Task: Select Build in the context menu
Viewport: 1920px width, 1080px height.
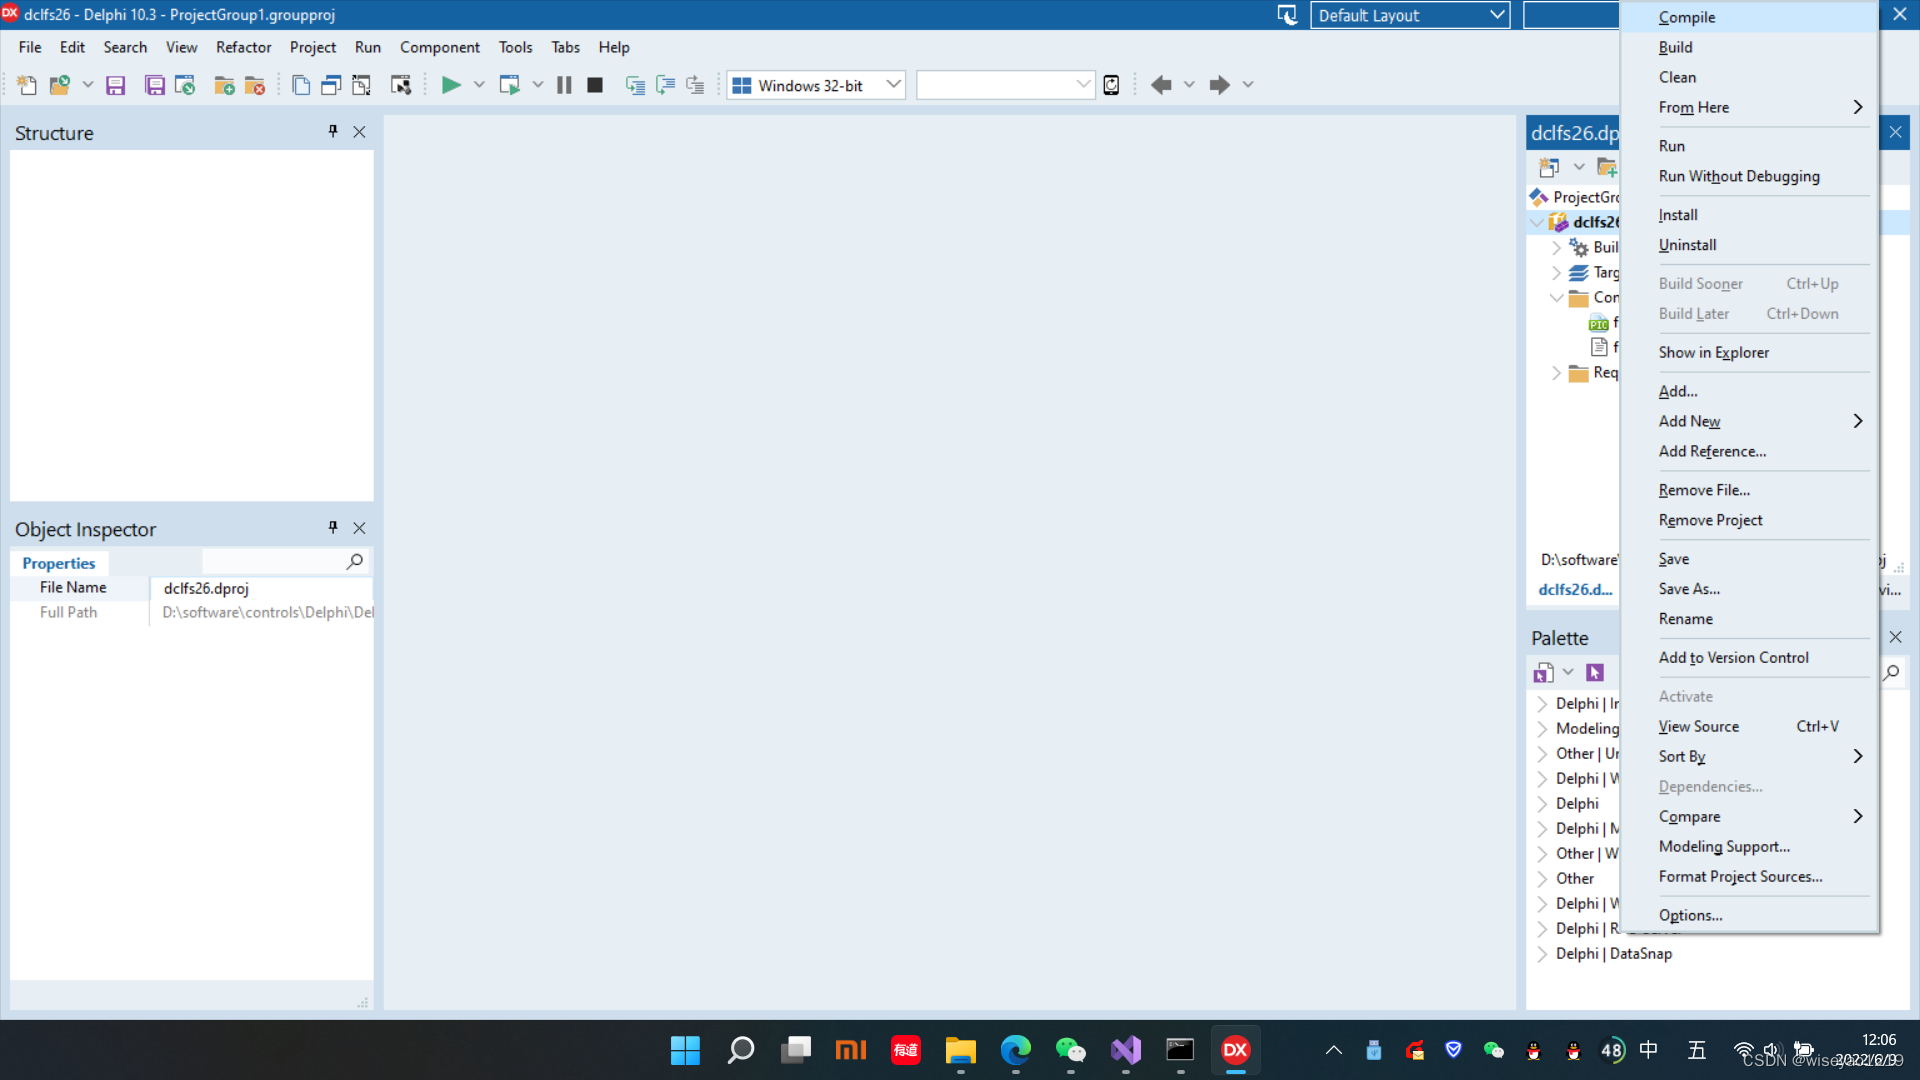Action: click(x=1749, y=47)
